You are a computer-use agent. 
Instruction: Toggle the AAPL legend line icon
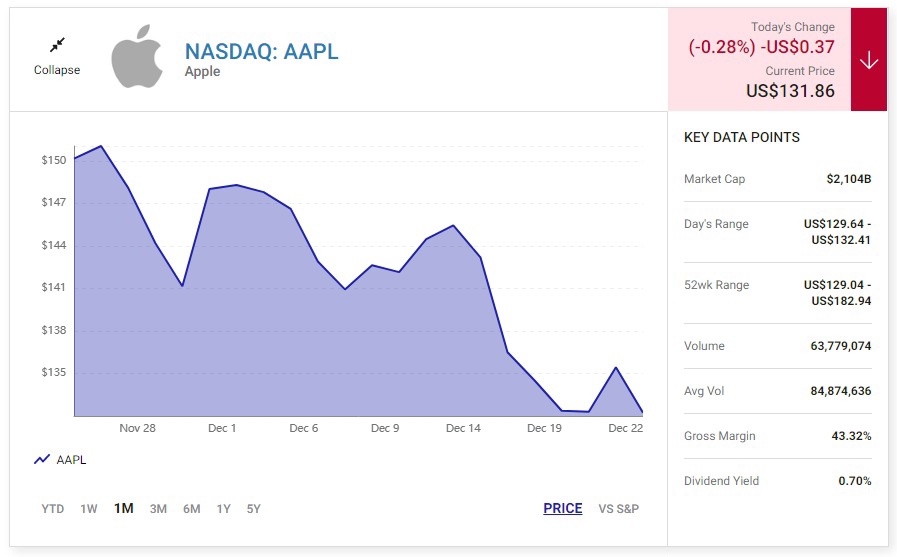pyautogui.click(x=42, y=460)
